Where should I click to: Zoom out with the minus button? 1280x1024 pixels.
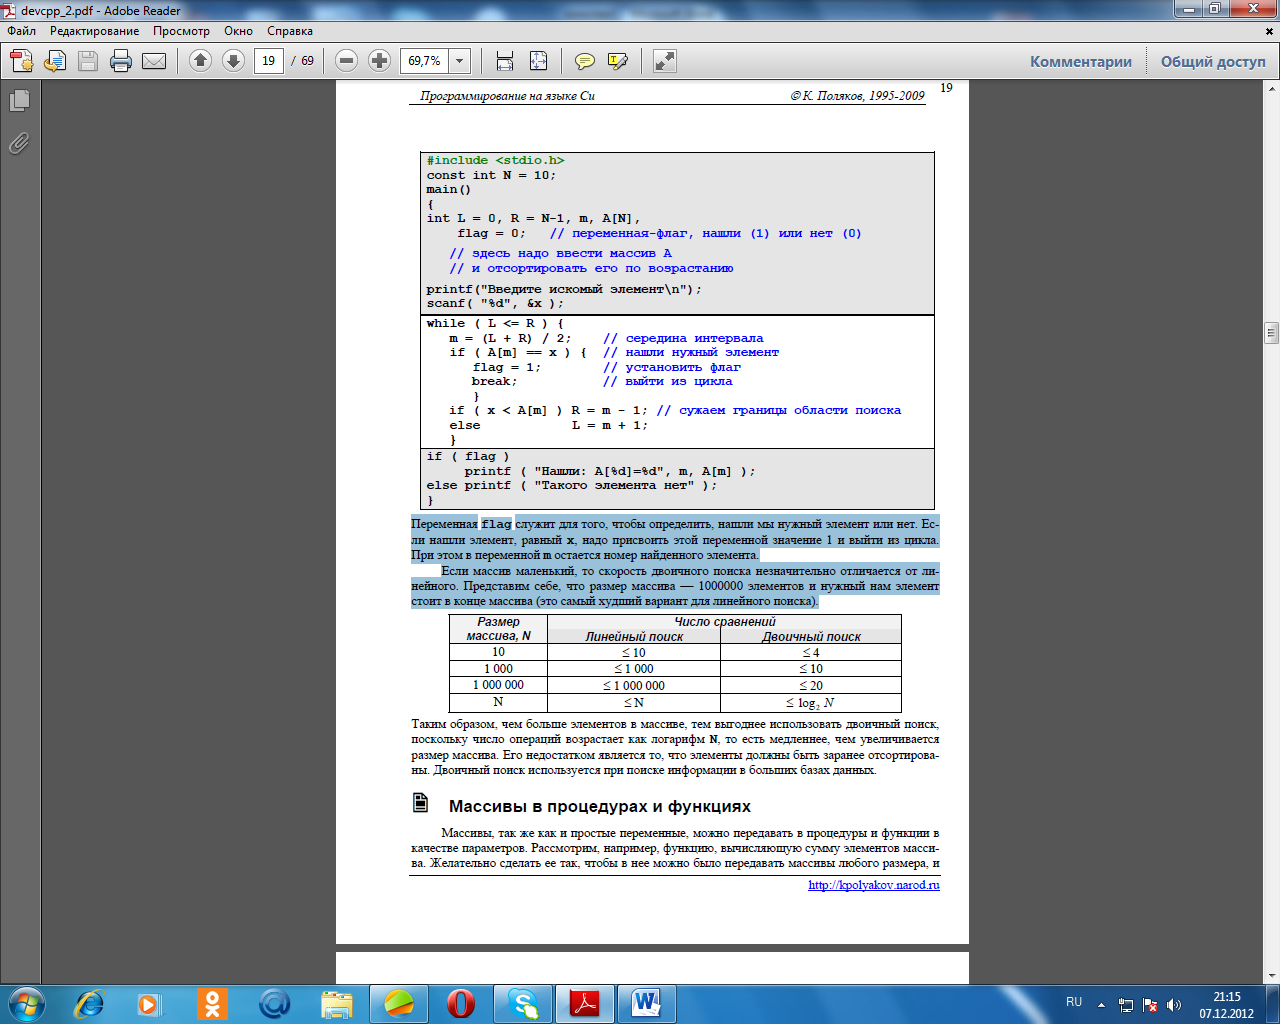click(x=346, y=61)
